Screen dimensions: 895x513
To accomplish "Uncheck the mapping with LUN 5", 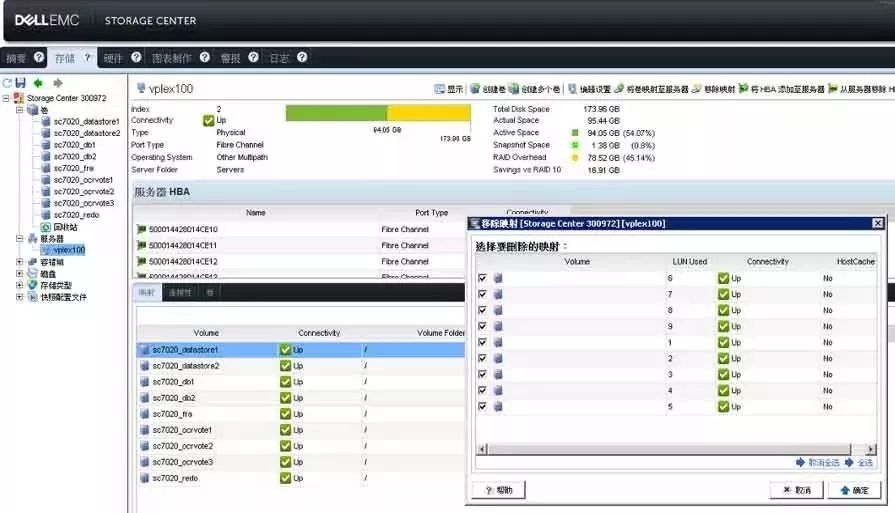I will [483, 406].
